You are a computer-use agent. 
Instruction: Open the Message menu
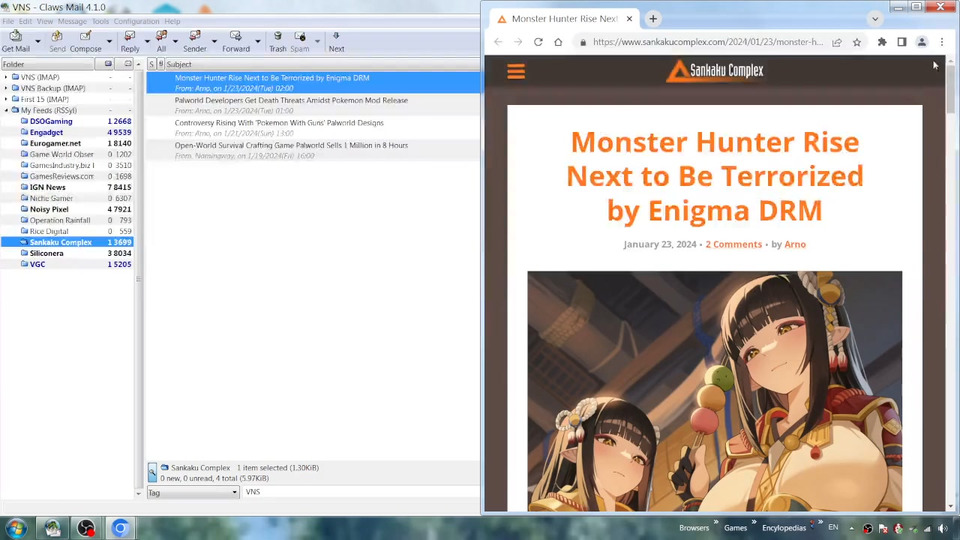pos(72,21)
